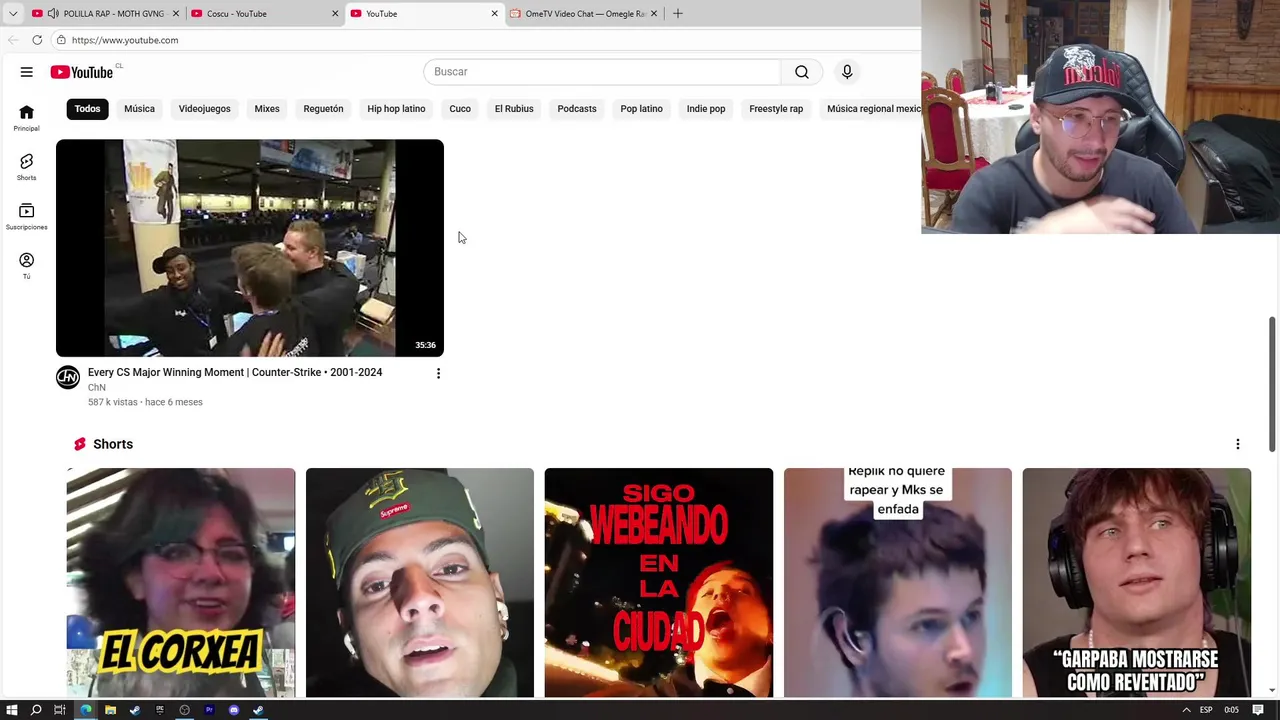Open the Shorts shelf three-dot menu
Screen dimensions: 1280x720
tap(1238, 444)
